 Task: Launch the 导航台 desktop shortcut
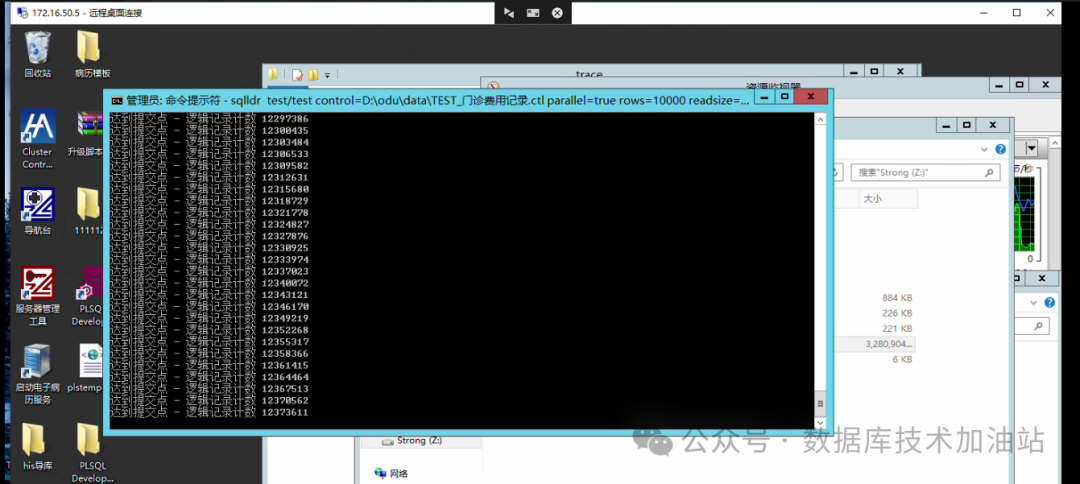point(37,211)
